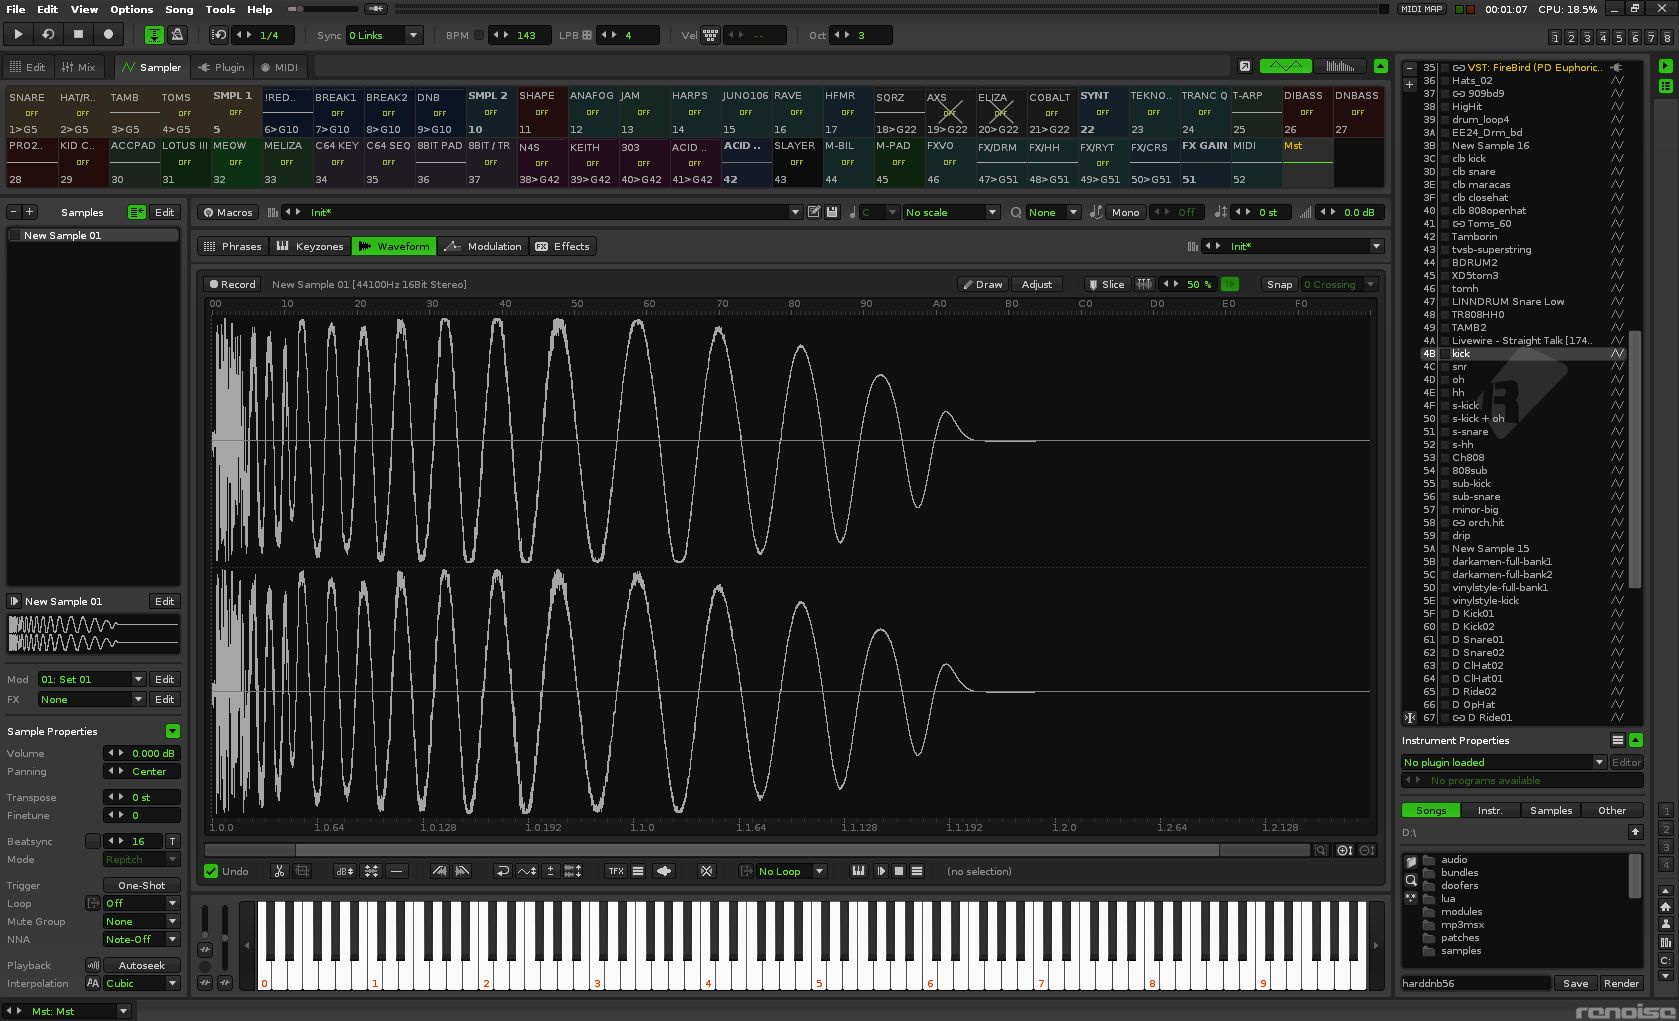The width and height of the screenshot is (1679, 1021).
Task: Enable the Beatsync checkbox
Action: click(92, 841)
